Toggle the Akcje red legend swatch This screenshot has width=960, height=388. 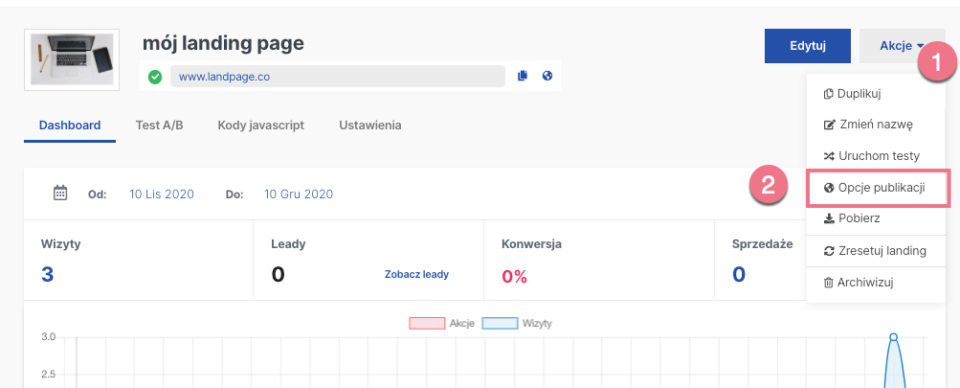tap(427, 323)
